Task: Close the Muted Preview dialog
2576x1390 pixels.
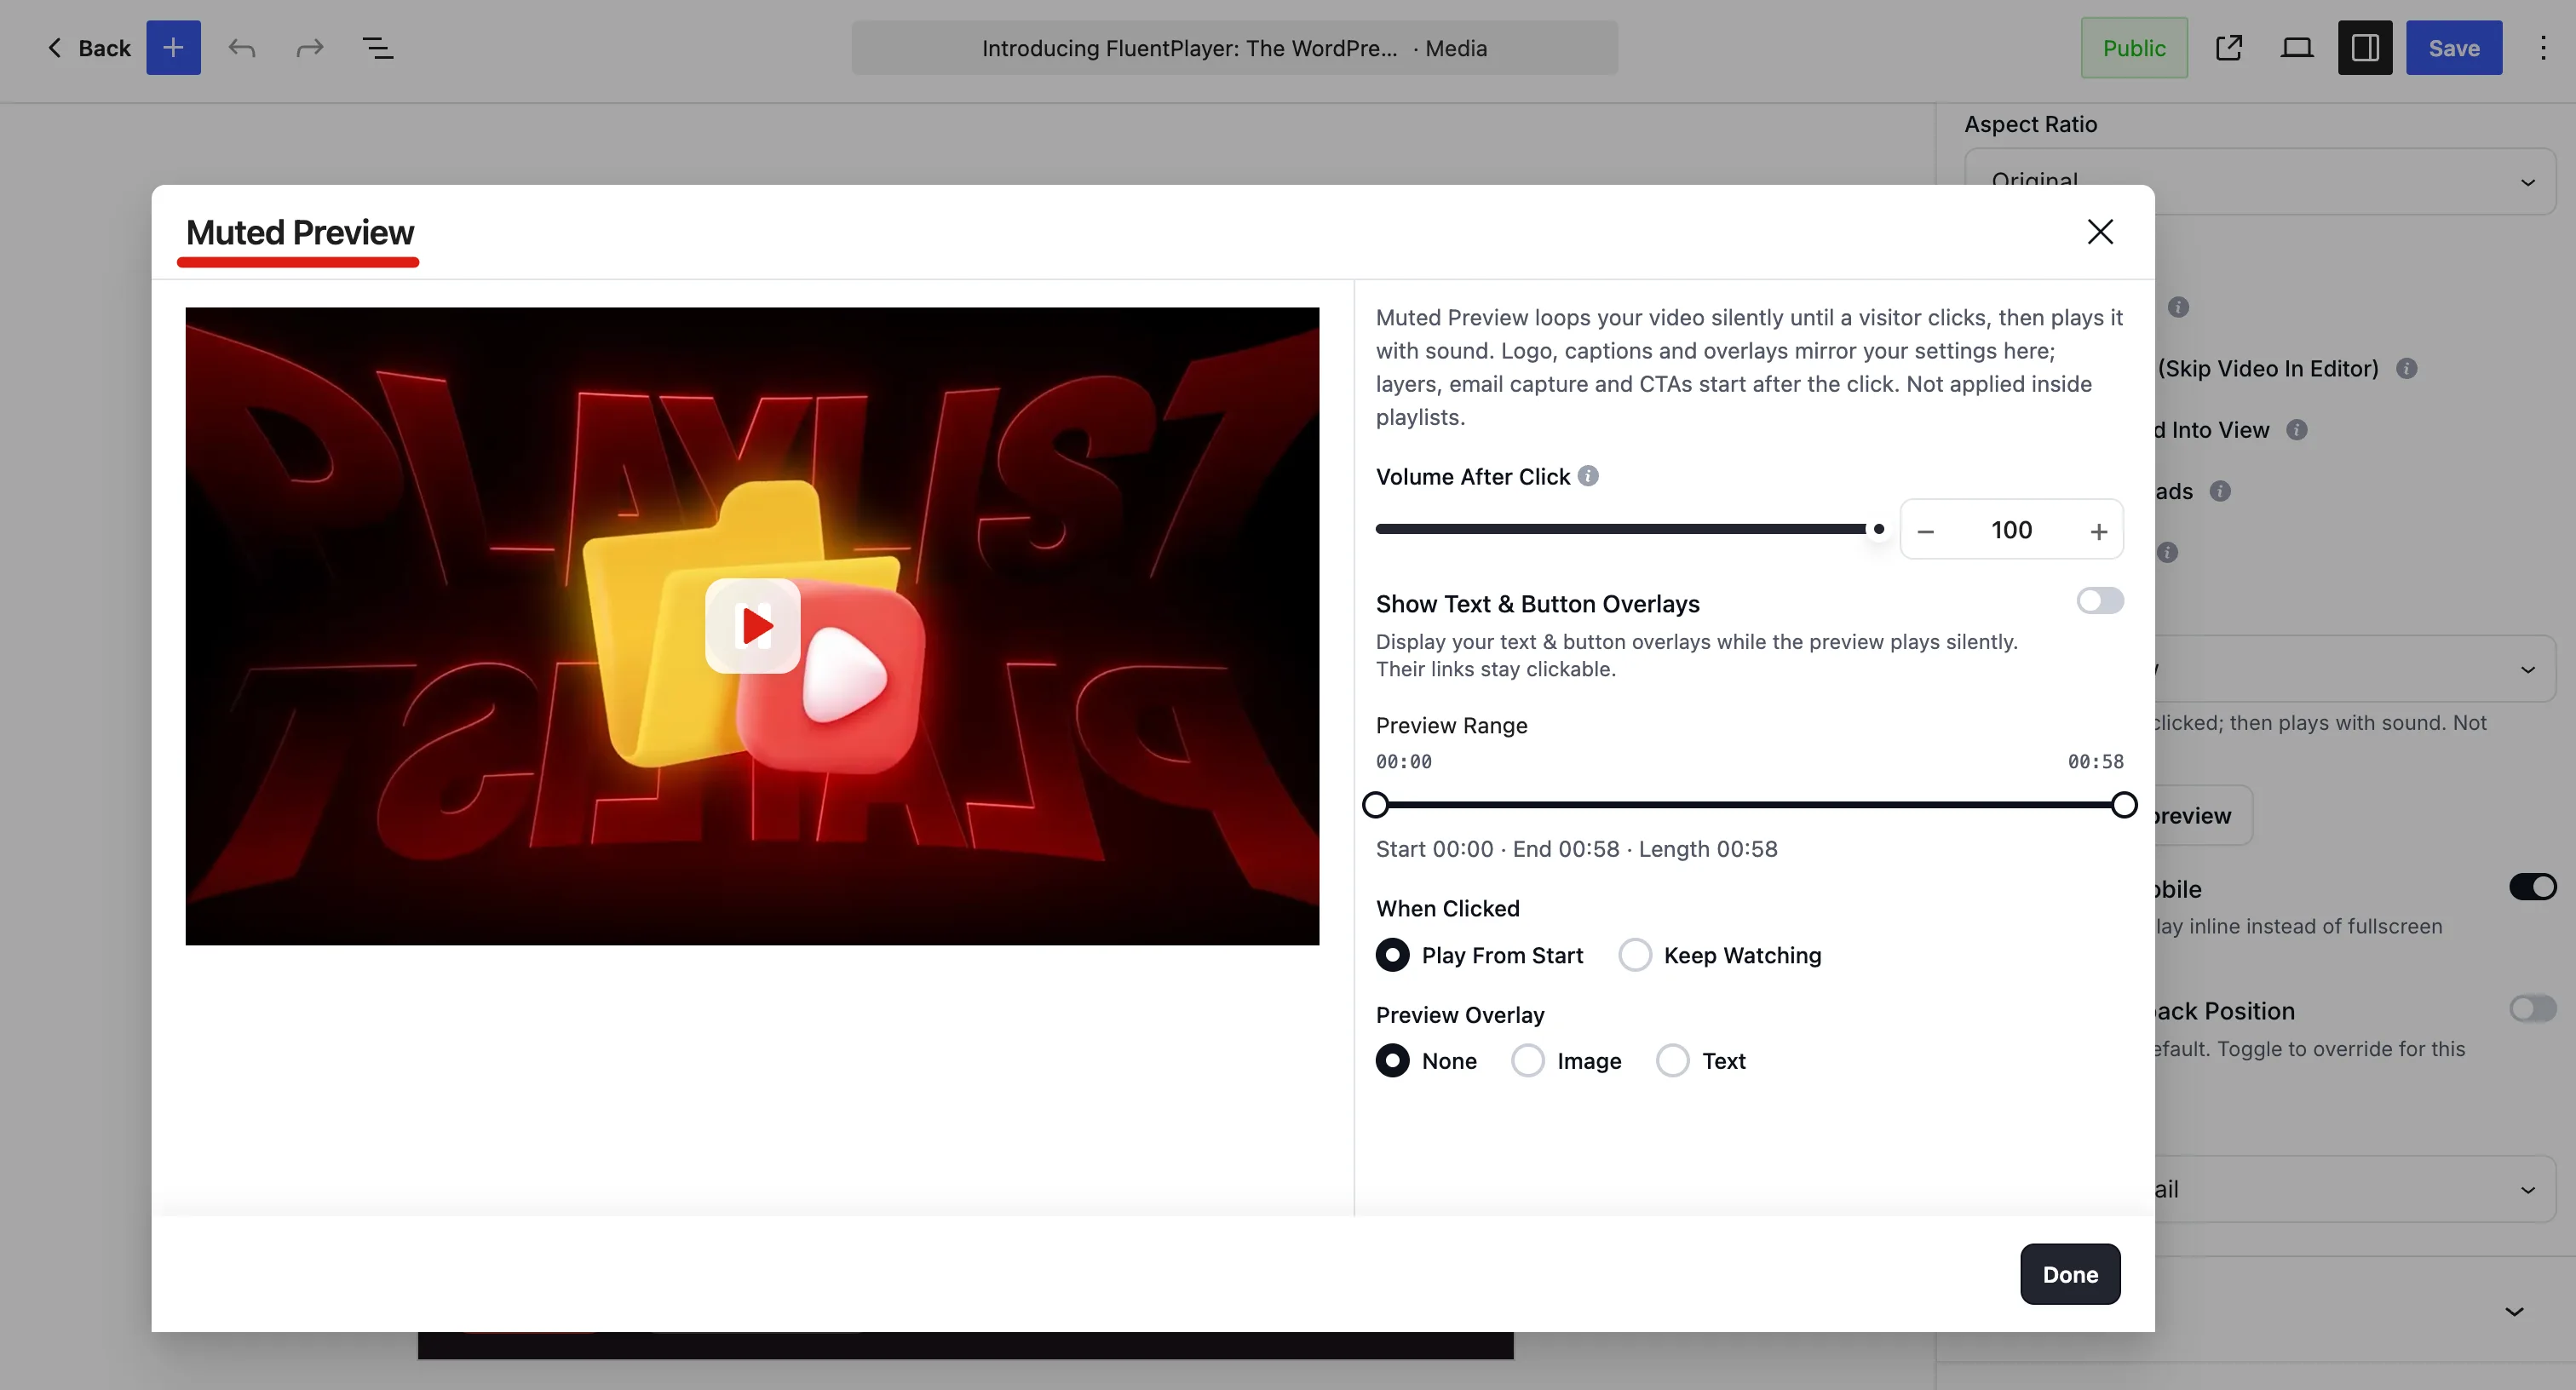Action: [2100, 232]
